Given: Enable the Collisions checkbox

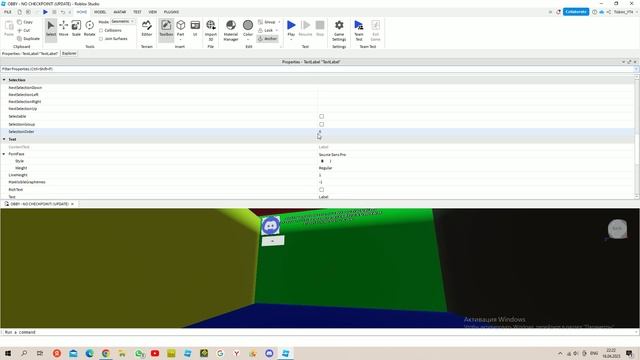Looking at the screenshot, I should [101, 31].
